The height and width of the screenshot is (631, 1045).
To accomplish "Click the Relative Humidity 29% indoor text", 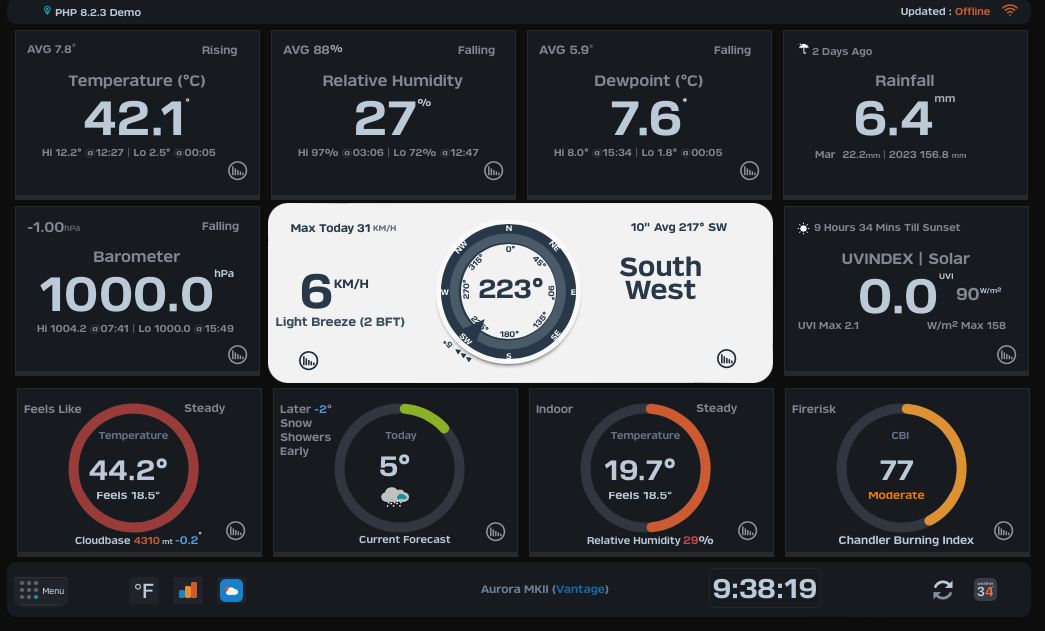I will (x=650, y=540).
